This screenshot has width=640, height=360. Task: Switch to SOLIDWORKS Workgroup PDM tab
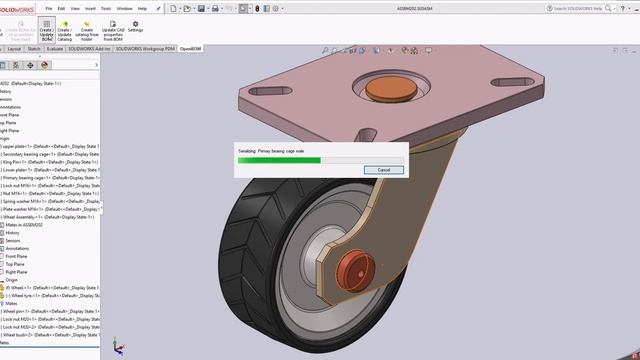[x=145, y=49]
